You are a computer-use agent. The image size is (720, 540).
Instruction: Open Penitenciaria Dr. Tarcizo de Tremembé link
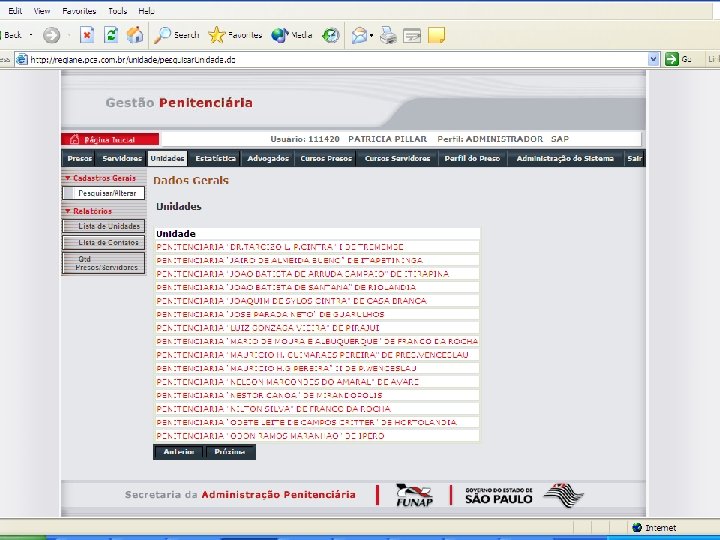click(x=280, y=247)
